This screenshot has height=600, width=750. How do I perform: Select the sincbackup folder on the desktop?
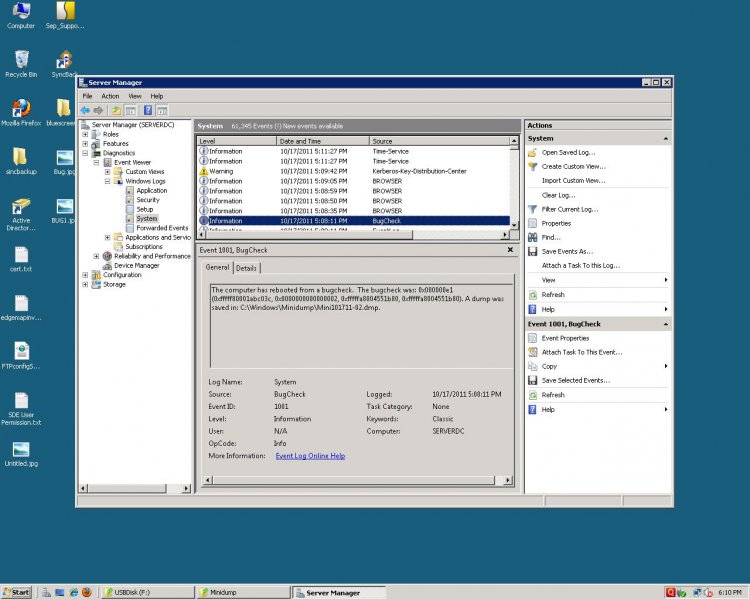(21, 161)
